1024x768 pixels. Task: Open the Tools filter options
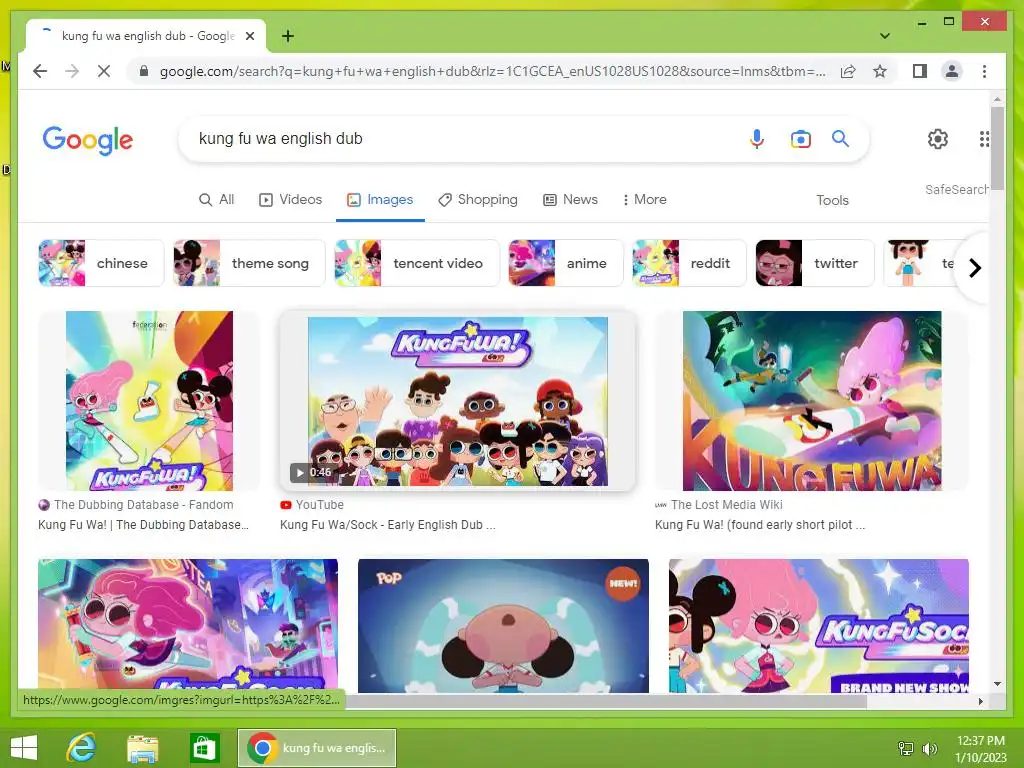pos(832,200)
